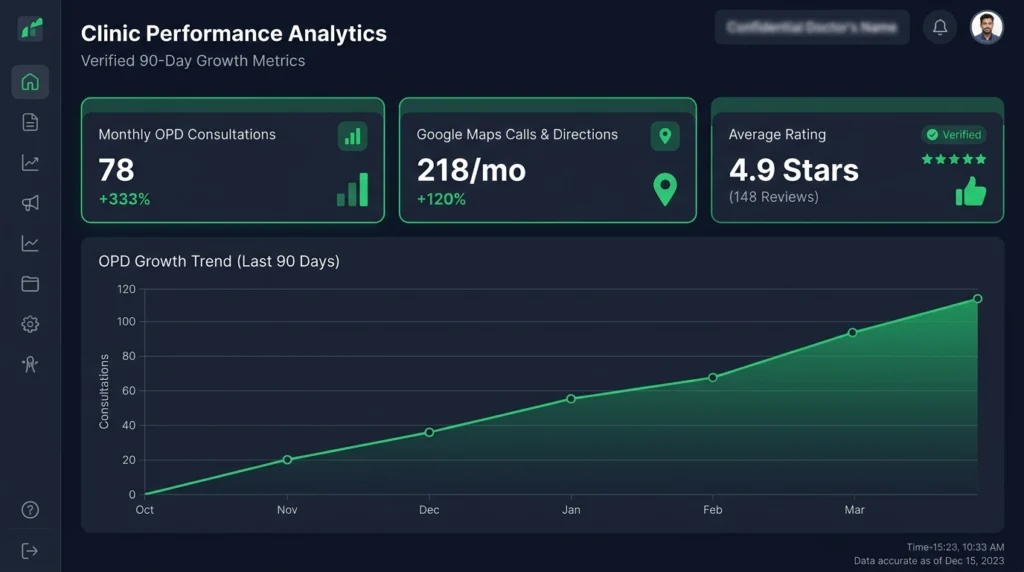Screen dimensions: 1024x572
Task: Click the +120% growth figure
Action: coord(441,199)
